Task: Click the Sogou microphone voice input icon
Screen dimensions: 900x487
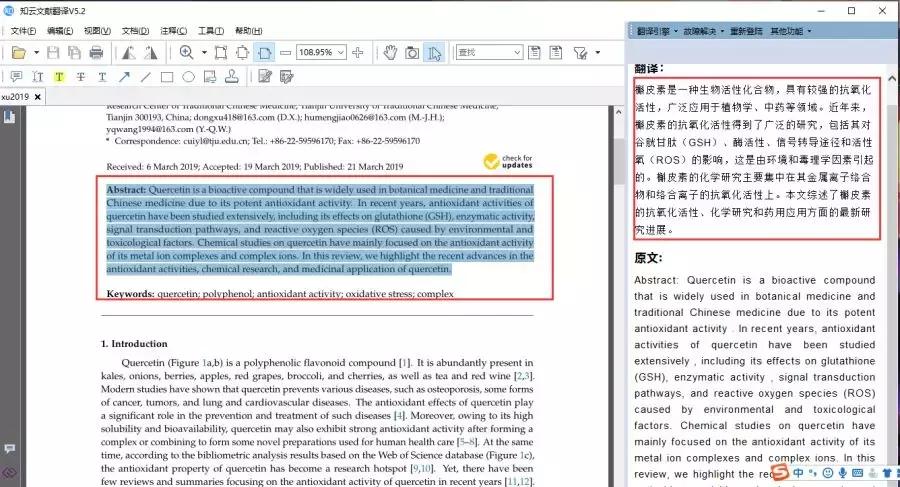Action: 843,473
